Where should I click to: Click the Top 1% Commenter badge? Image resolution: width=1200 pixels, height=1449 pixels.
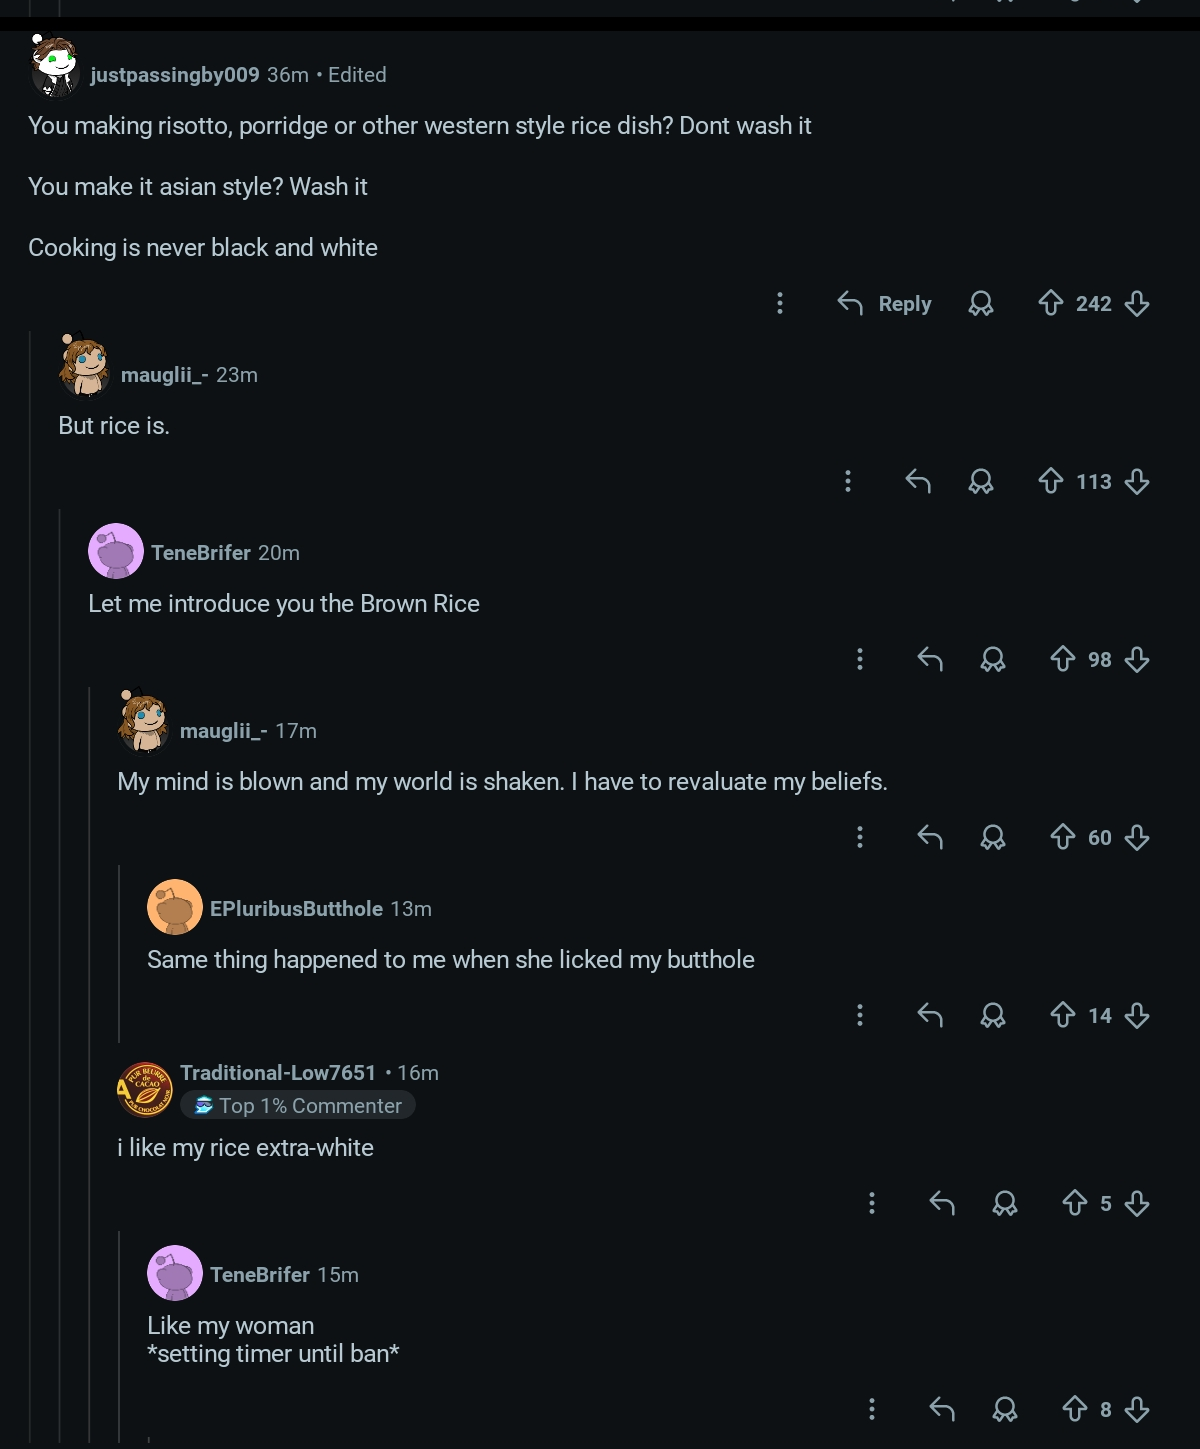point(298,1105)
